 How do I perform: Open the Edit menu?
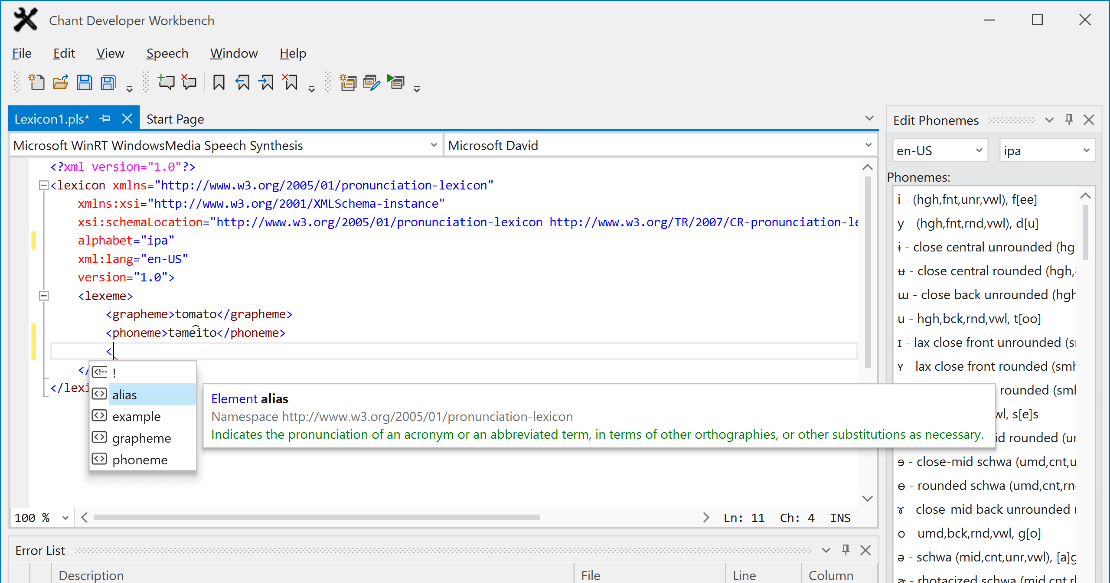(x=64, y=53)
